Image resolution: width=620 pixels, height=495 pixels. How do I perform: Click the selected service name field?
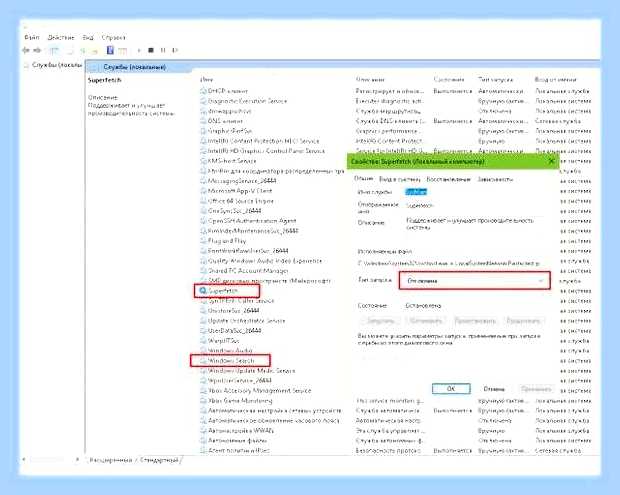coord(416,192)
